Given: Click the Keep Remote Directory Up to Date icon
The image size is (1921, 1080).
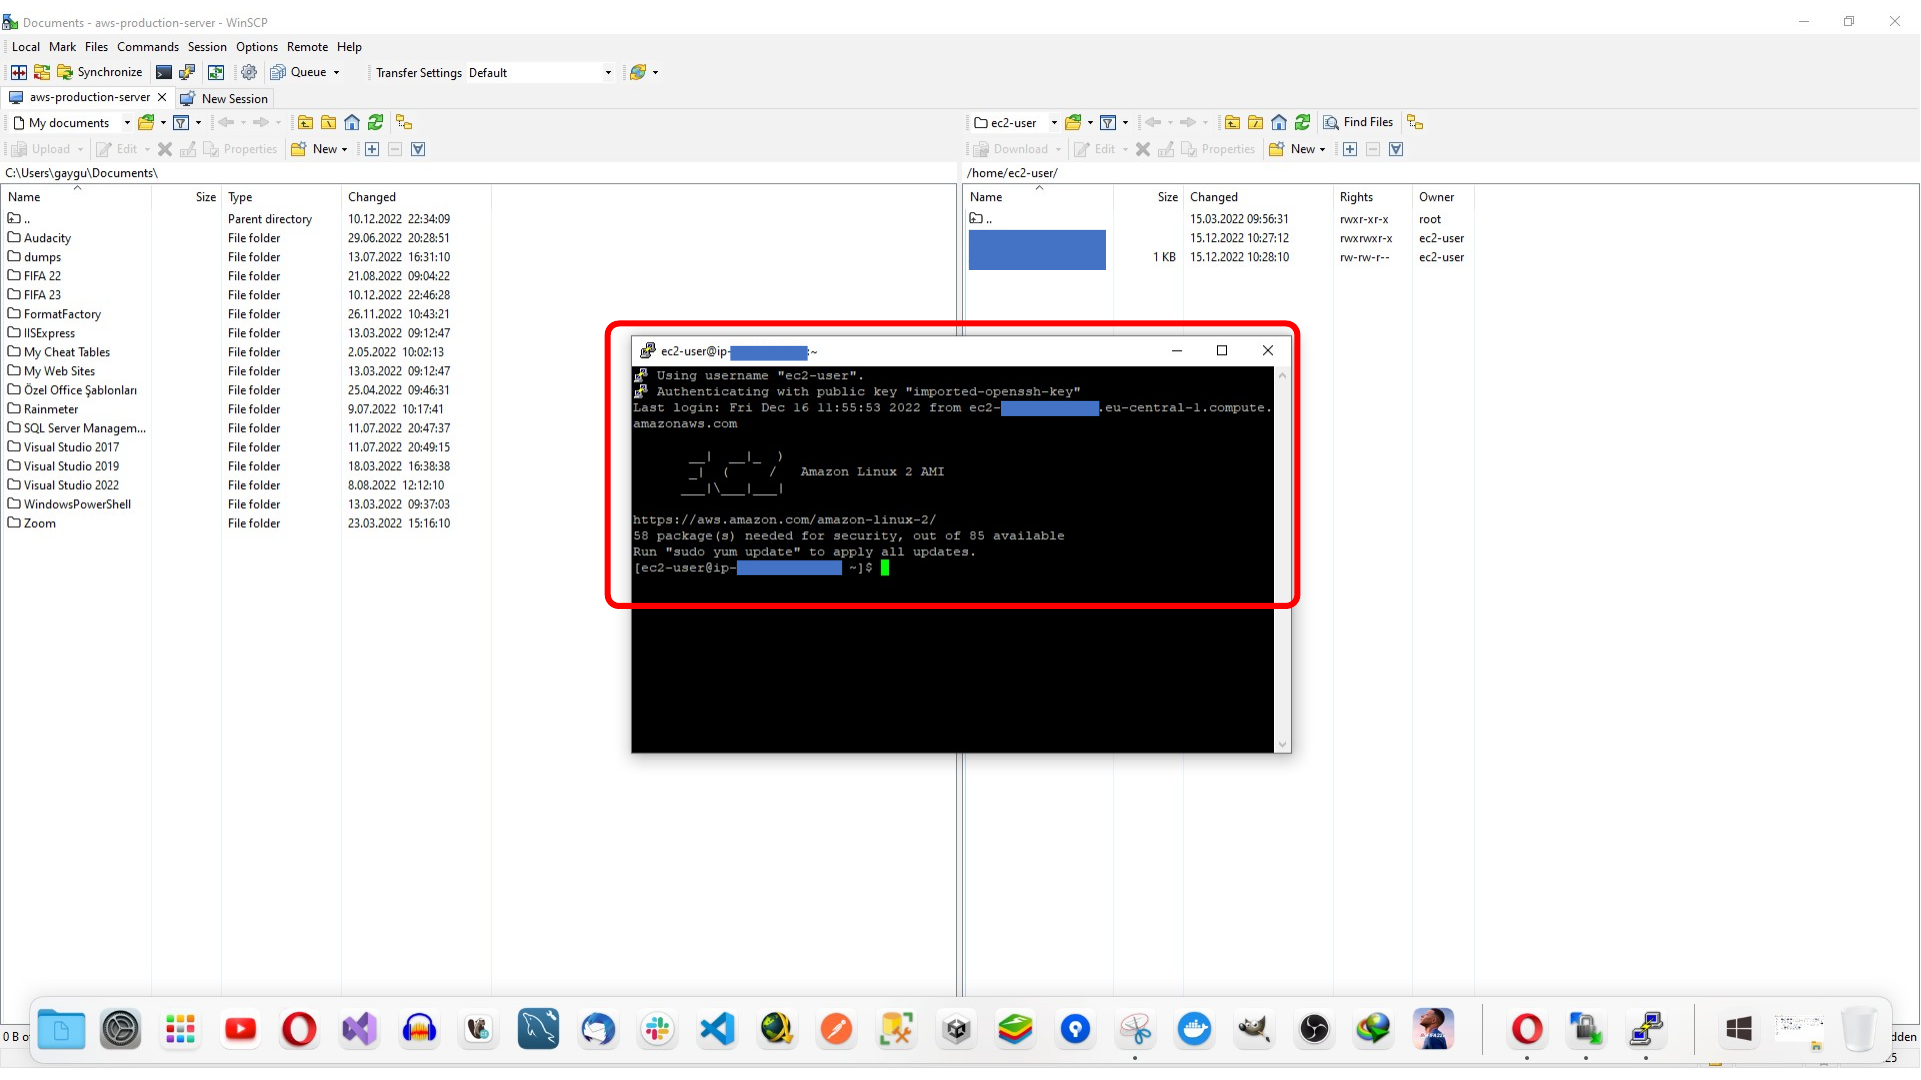Looking at the screenshot, I should [x=216, y=72].
